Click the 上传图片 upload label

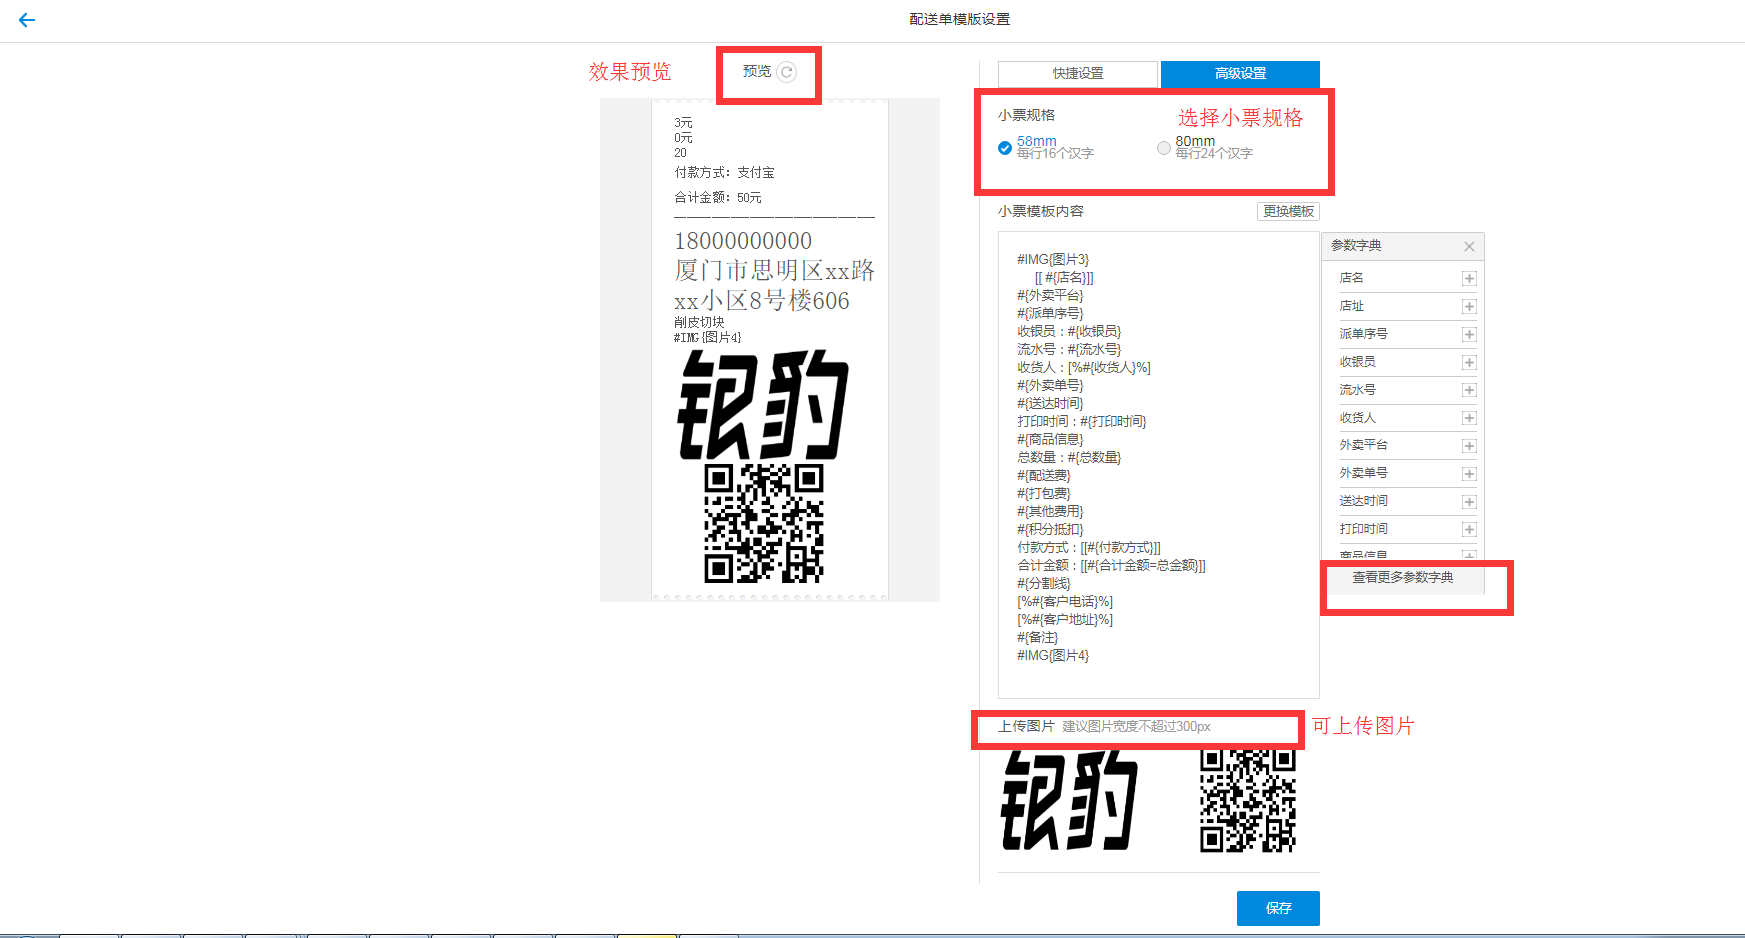(x=1026, y=726)
